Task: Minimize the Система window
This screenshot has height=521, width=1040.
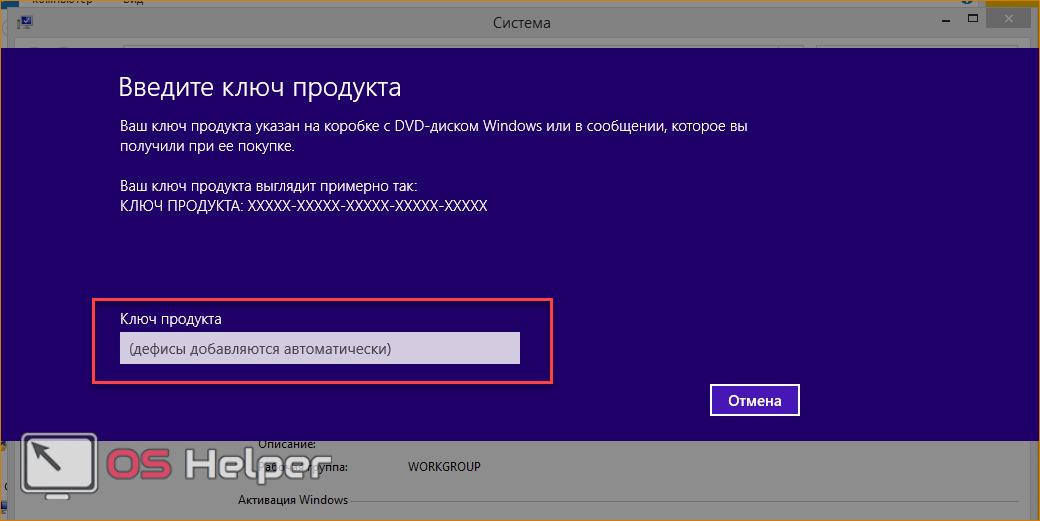Action: pyautogui.click(x=946, y=21)
